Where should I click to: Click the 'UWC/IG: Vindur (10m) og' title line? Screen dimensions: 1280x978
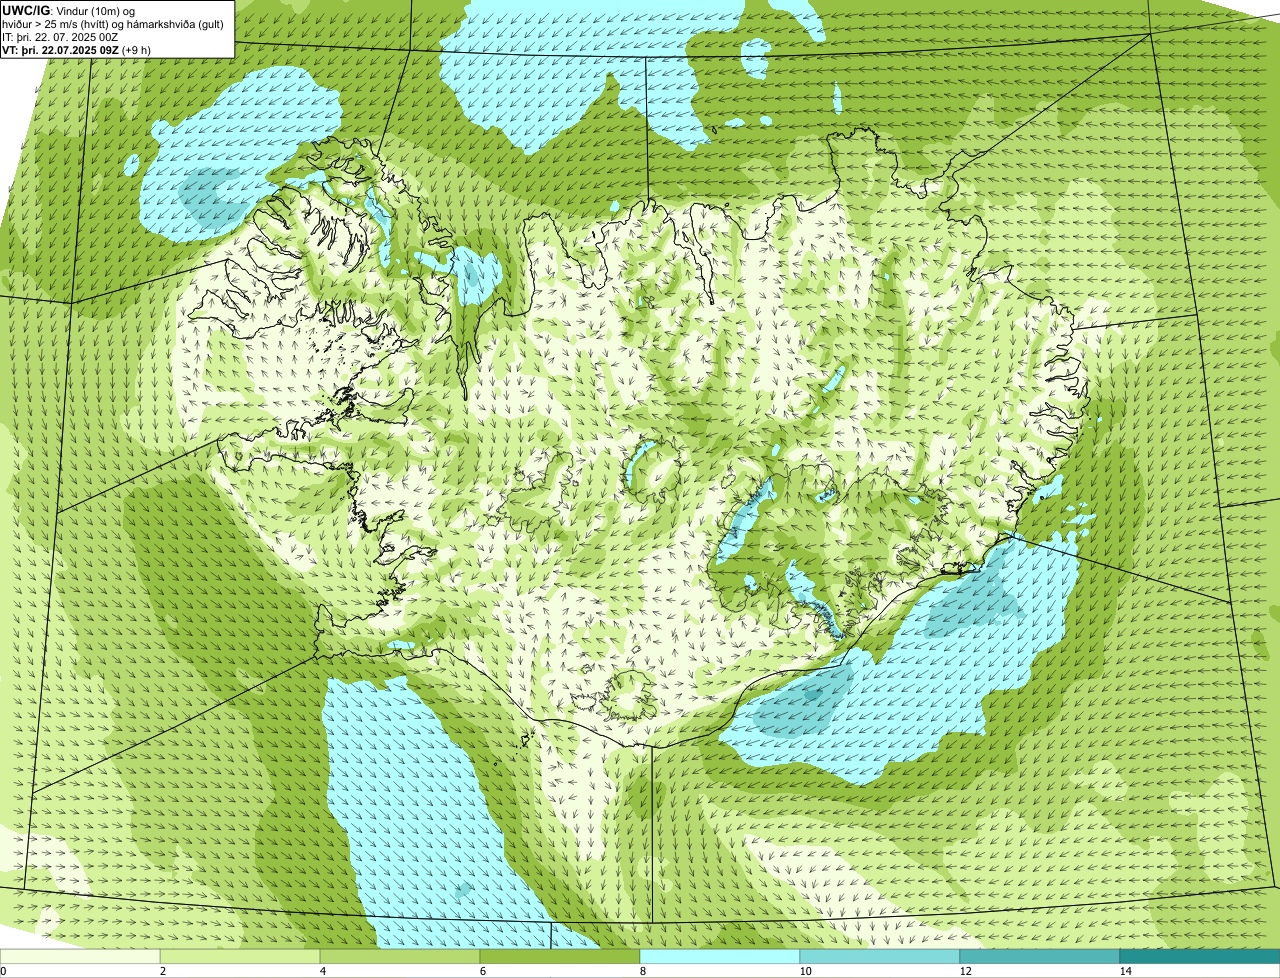tap(69, 9)
